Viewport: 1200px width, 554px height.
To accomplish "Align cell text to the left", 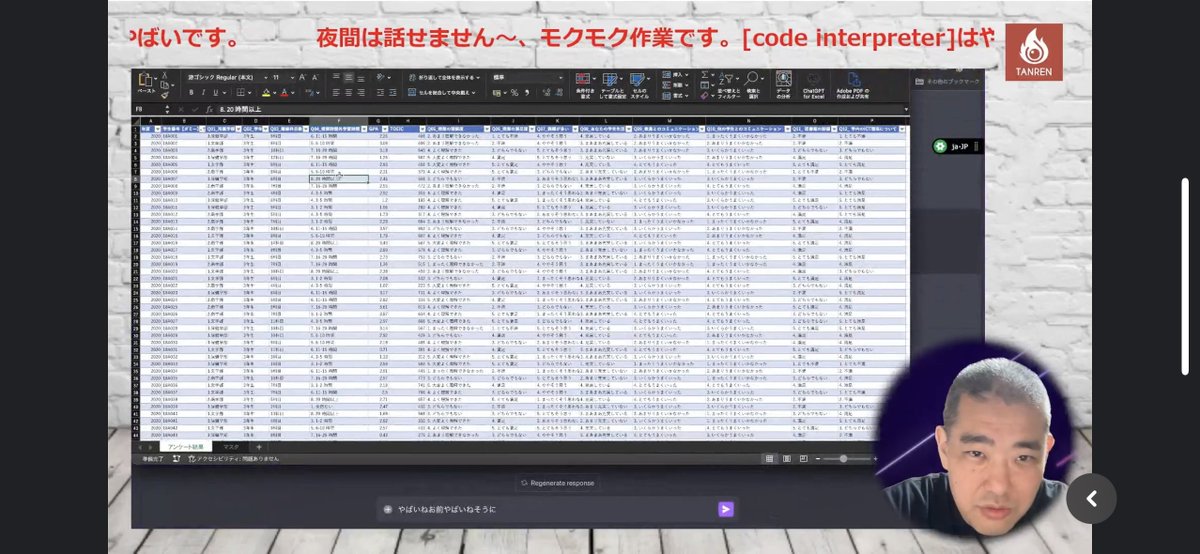I will [336, 92].
